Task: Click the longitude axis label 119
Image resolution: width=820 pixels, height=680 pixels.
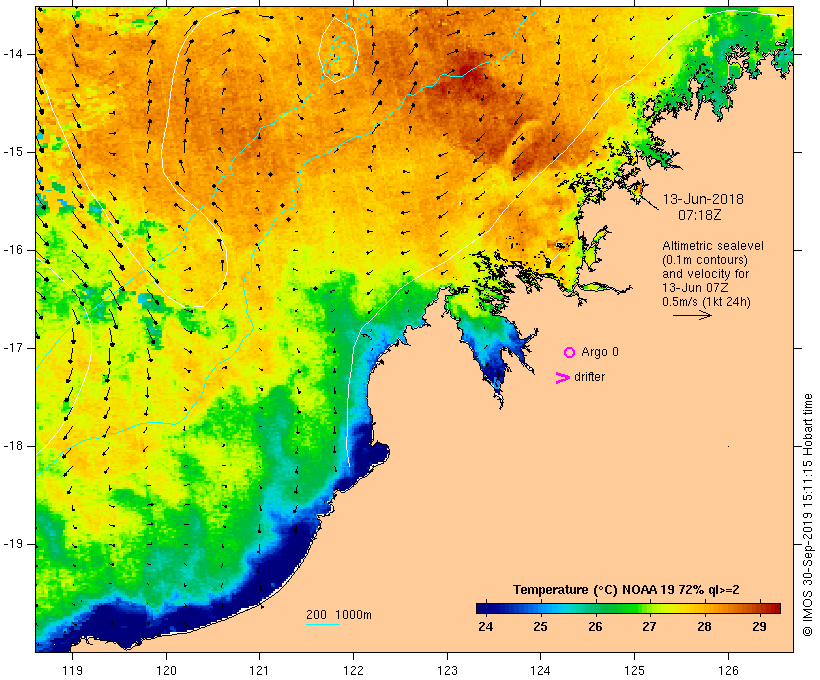Action: coord(72,670)
